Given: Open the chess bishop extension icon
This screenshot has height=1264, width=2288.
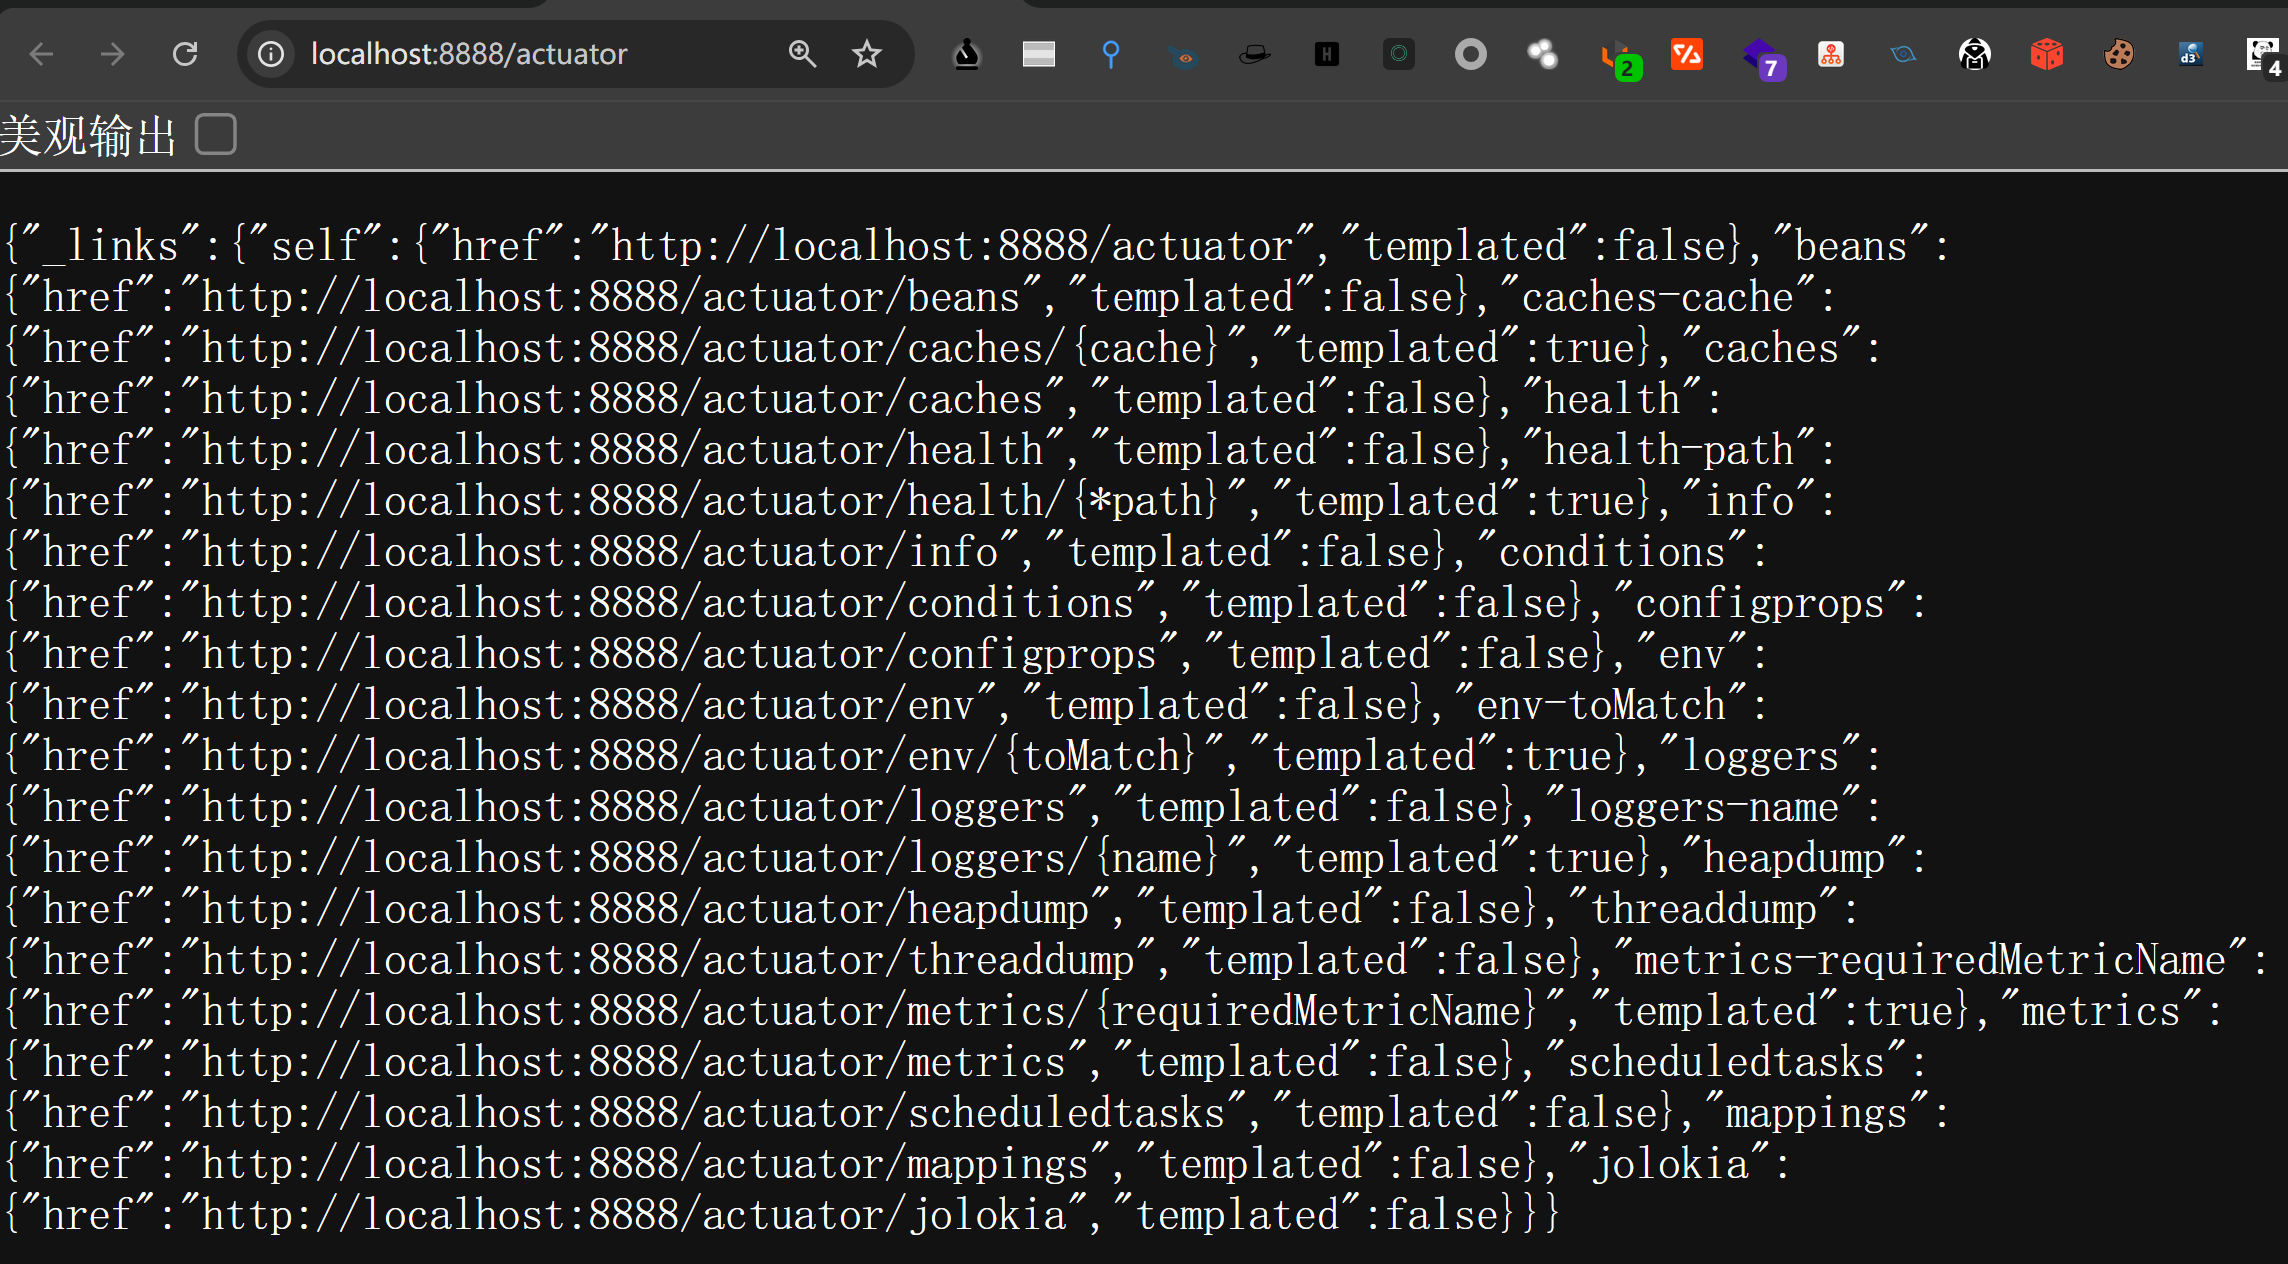Looking at the screenshot, I should (x=966, y=54).
